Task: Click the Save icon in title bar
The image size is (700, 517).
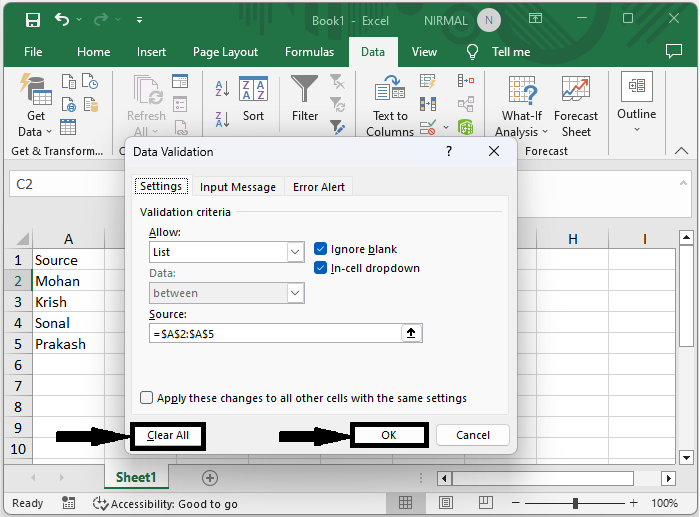Action: point(32,19)
